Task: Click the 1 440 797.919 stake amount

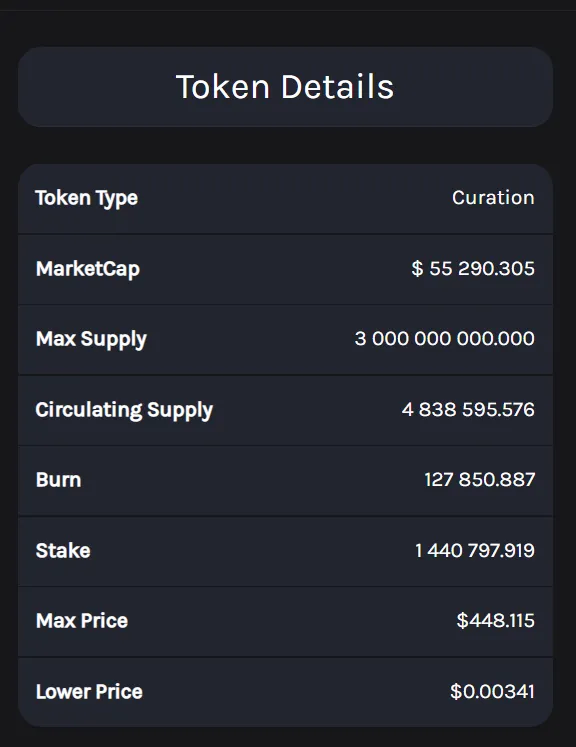Action: click(x=475, y=551)
